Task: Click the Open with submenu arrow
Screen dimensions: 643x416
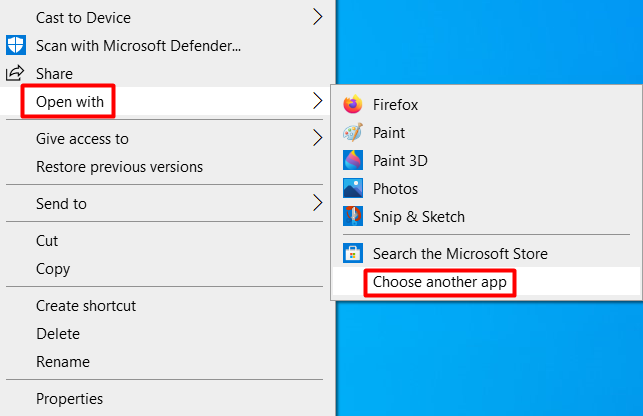Action: point(318,100)
